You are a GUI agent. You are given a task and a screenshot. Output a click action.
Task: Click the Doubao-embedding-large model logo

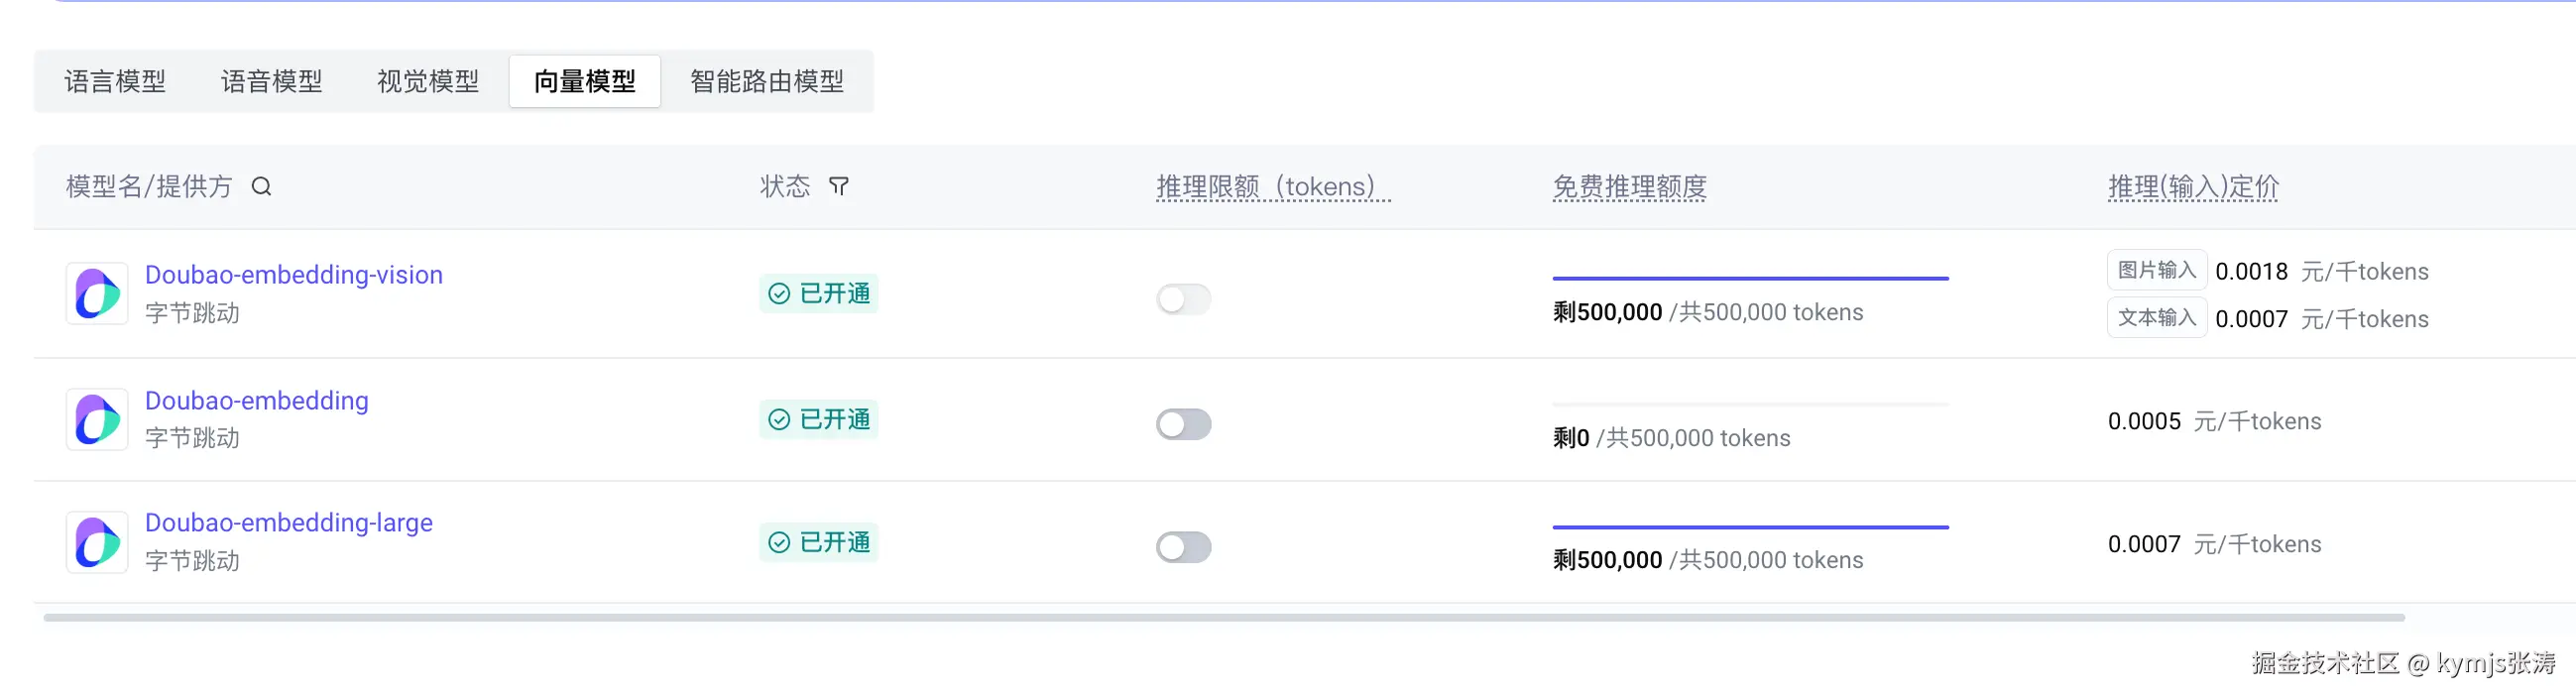pyautogui.click(x=97, y=542)
